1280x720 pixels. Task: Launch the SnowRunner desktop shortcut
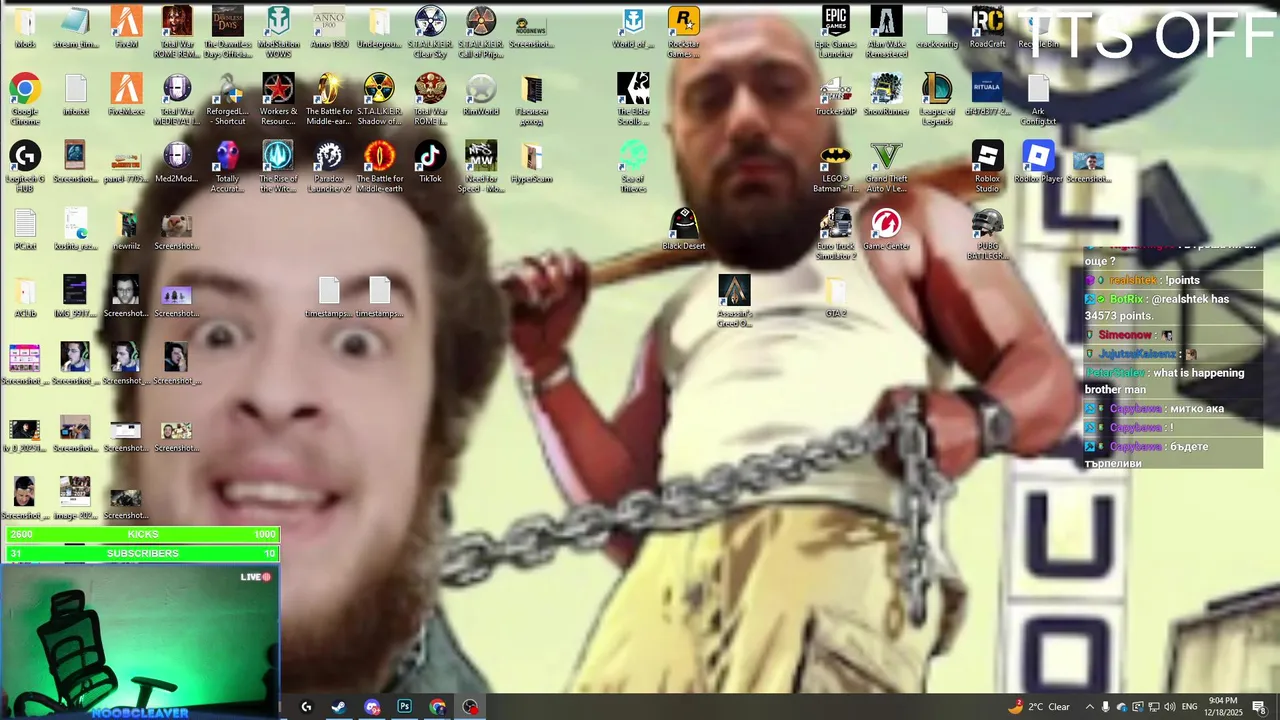(x=886, y=95)
